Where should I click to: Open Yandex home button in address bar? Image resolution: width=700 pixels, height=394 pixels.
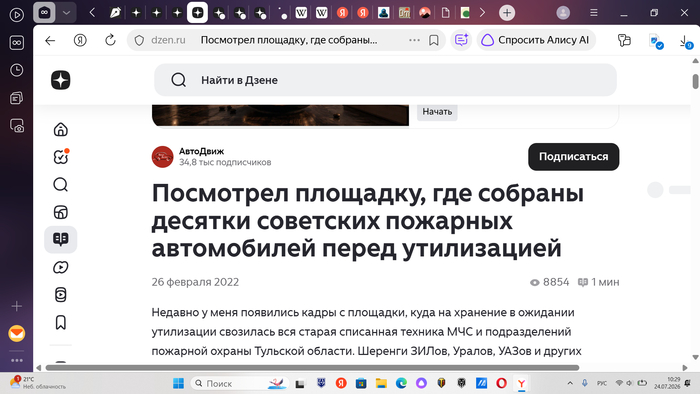[x=80, y=40]
